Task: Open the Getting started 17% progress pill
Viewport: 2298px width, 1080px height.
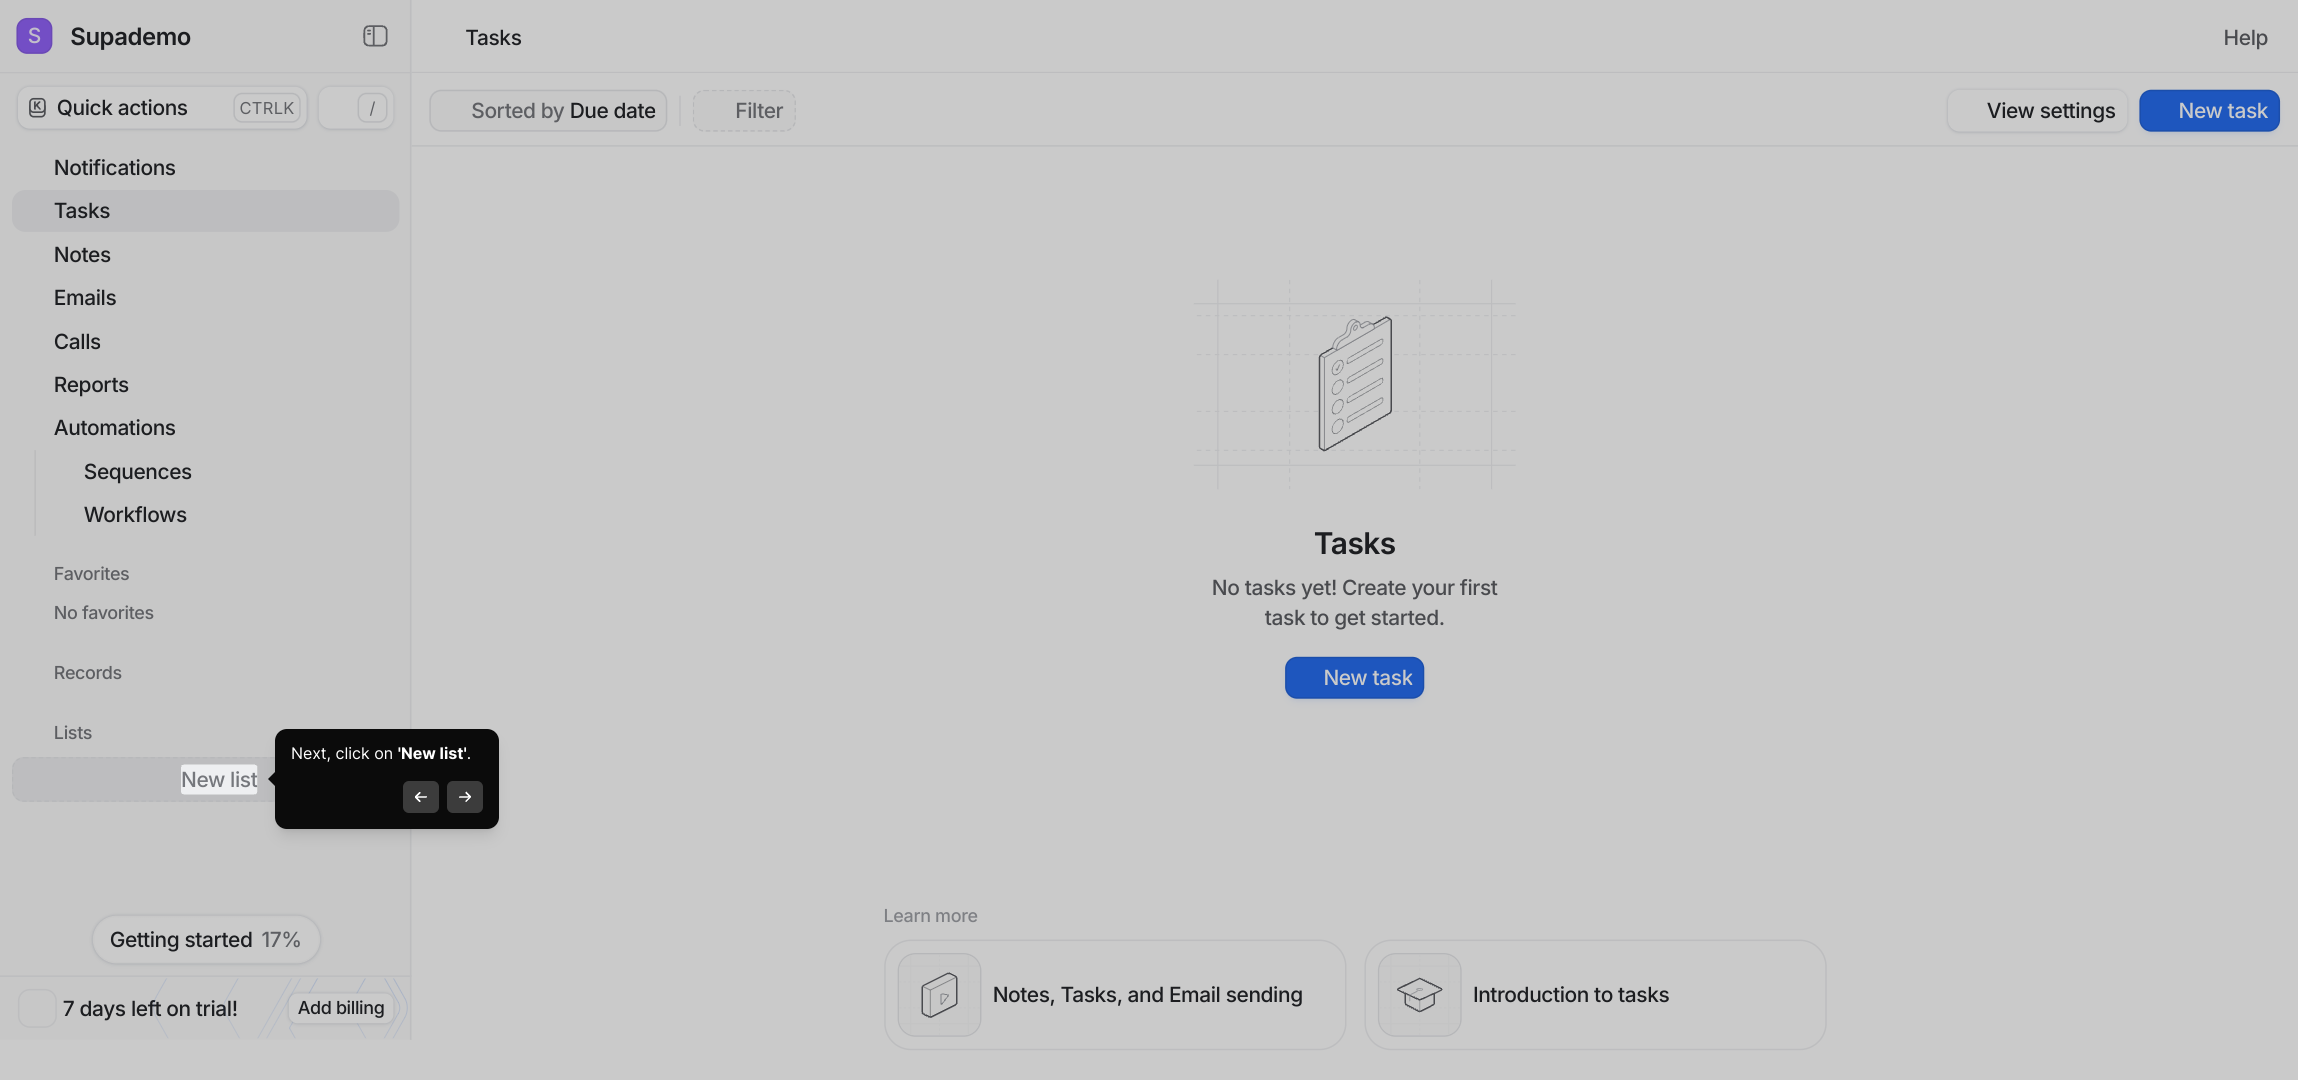Action: (x=205, y=940)
